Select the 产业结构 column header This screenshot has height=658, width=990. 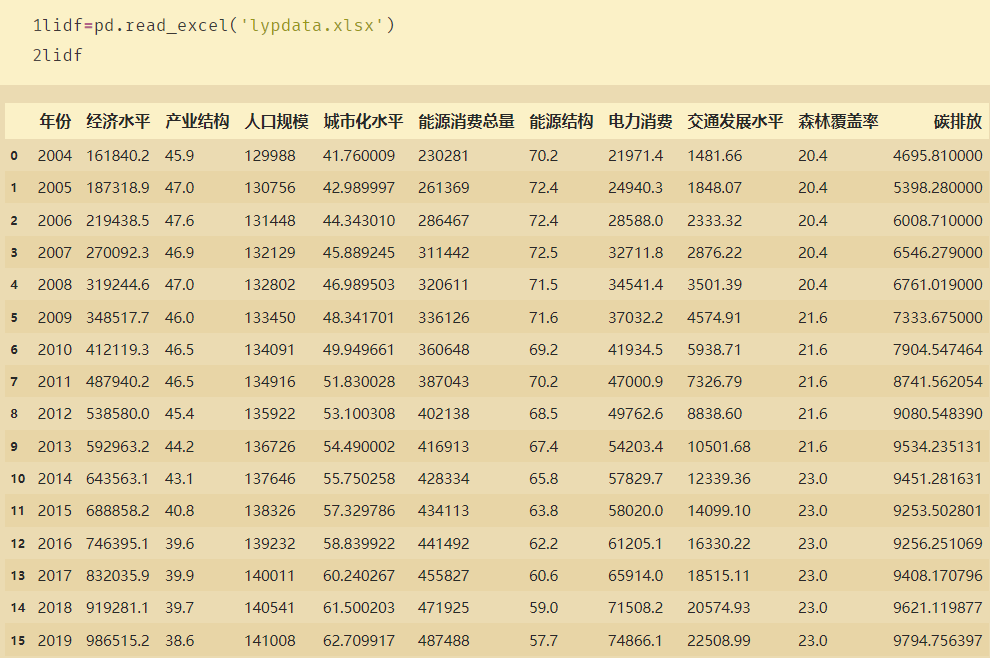[x=197, y=121]
